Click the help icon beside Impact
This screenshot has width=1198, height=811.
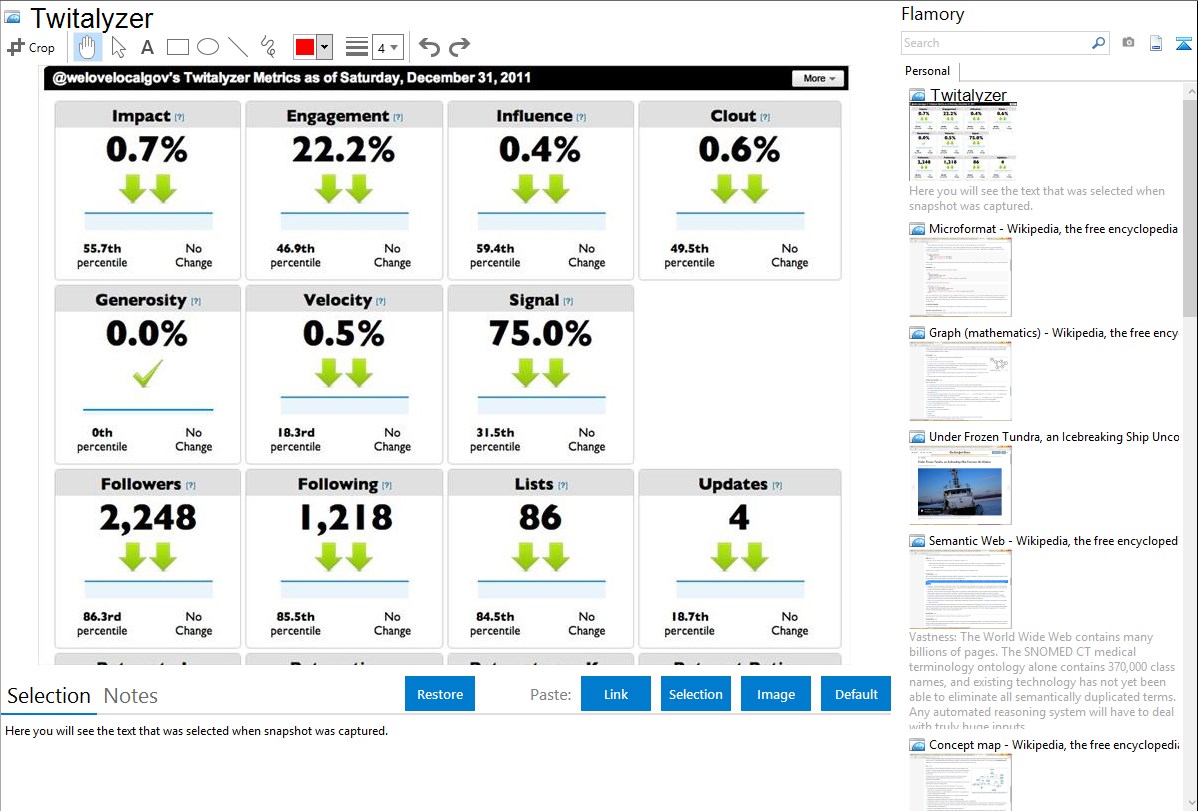click(180, 117)
